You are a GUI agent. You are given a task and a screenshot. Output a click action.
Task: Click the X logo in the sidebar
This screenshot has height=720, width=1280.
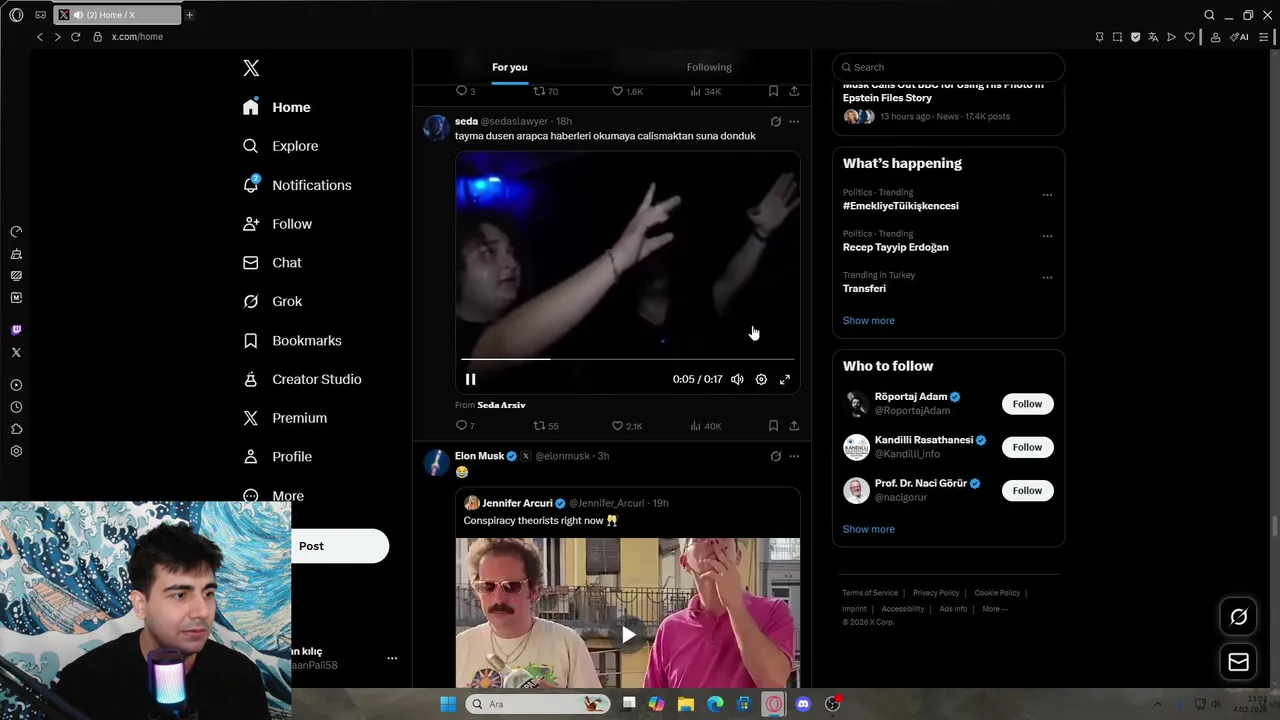tap(251, 68)
